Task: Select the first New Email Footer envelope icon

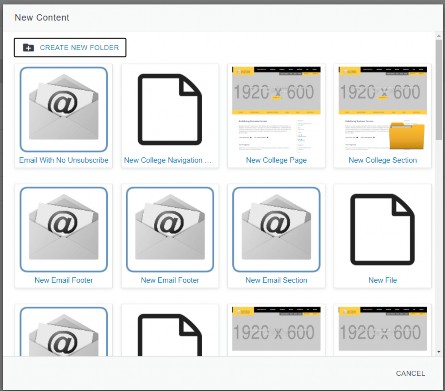Action: tap(64, 229)
